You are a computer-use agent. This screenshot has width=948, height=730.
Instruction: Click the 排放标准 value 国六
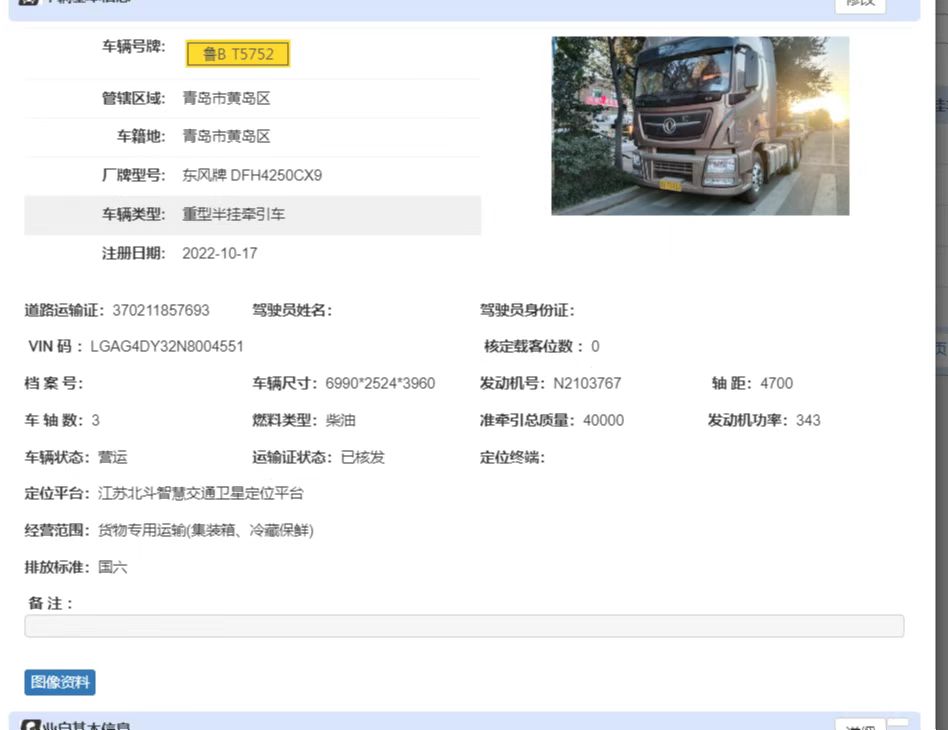113,567
